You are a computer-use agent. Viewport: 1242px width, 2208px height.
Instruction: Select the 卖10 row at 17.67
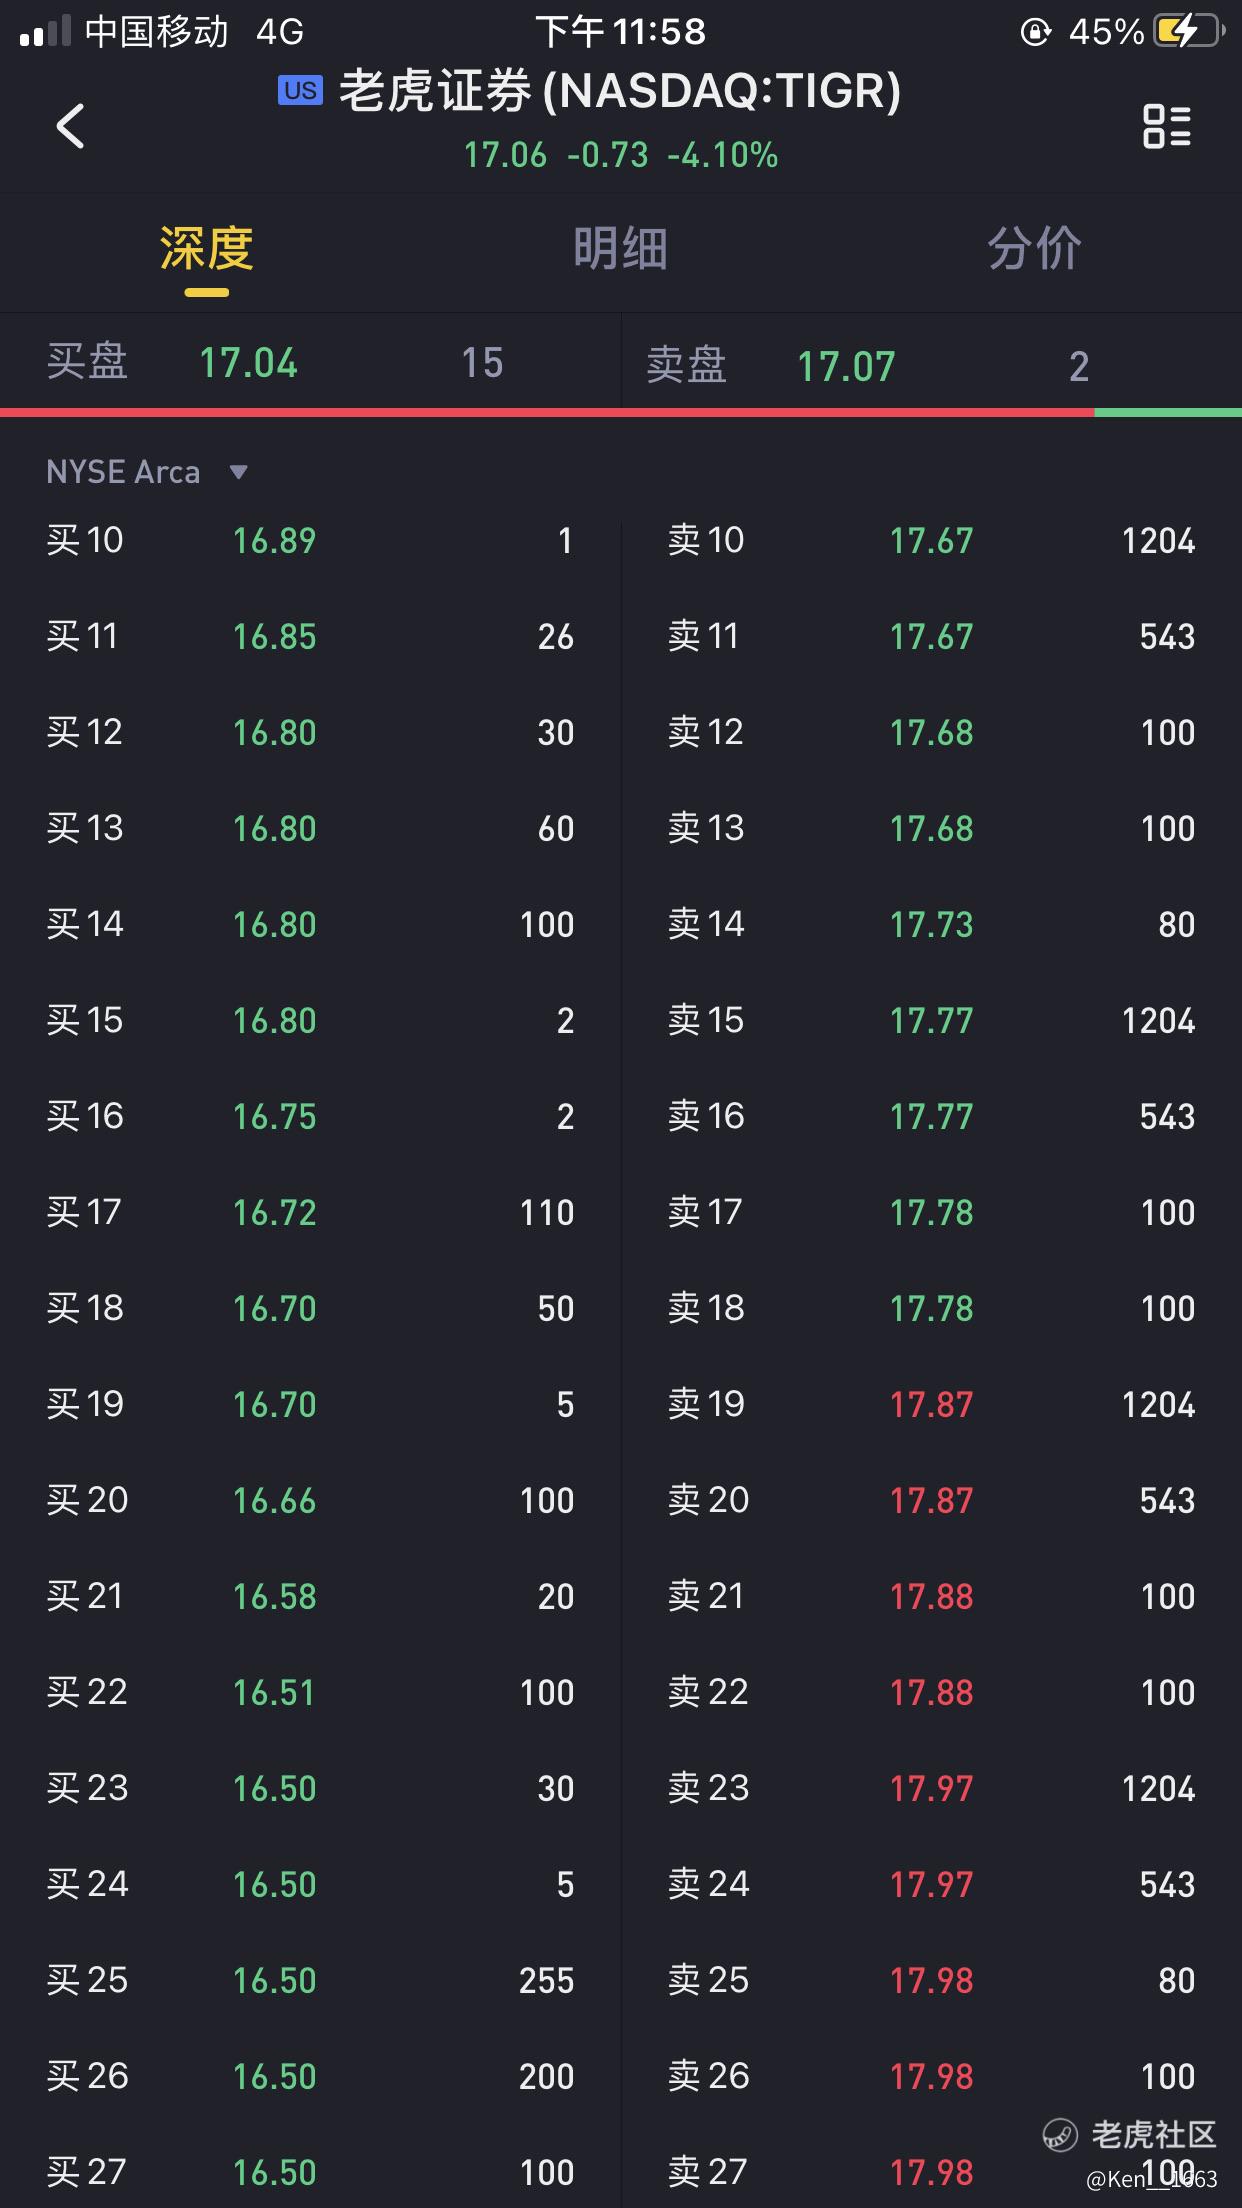click(931, 540)
